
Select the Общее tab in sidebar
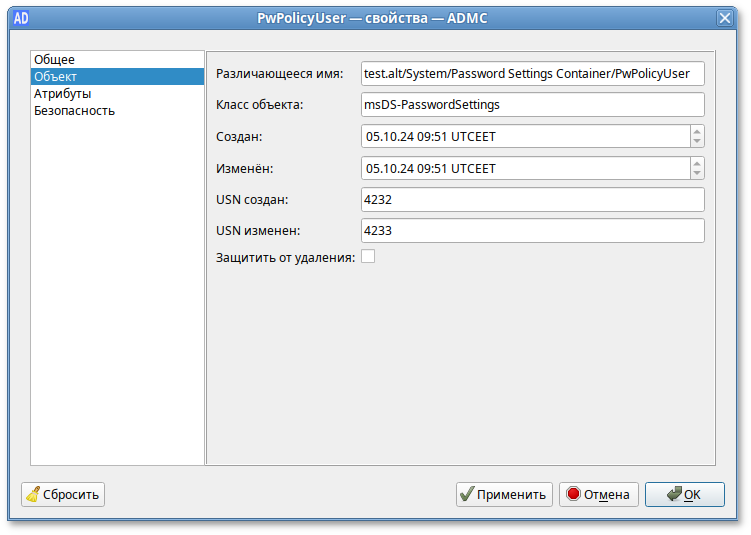click(x=54, y=60)
